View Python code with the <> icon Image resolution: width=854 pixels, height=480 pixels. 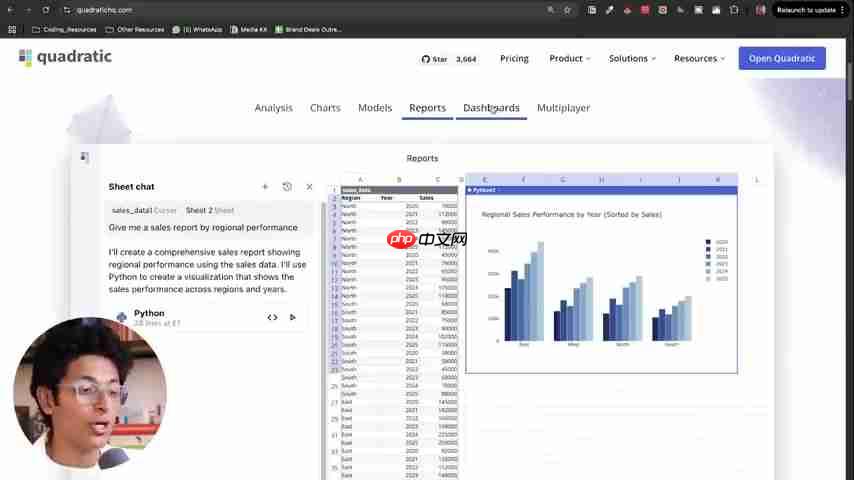272,317
